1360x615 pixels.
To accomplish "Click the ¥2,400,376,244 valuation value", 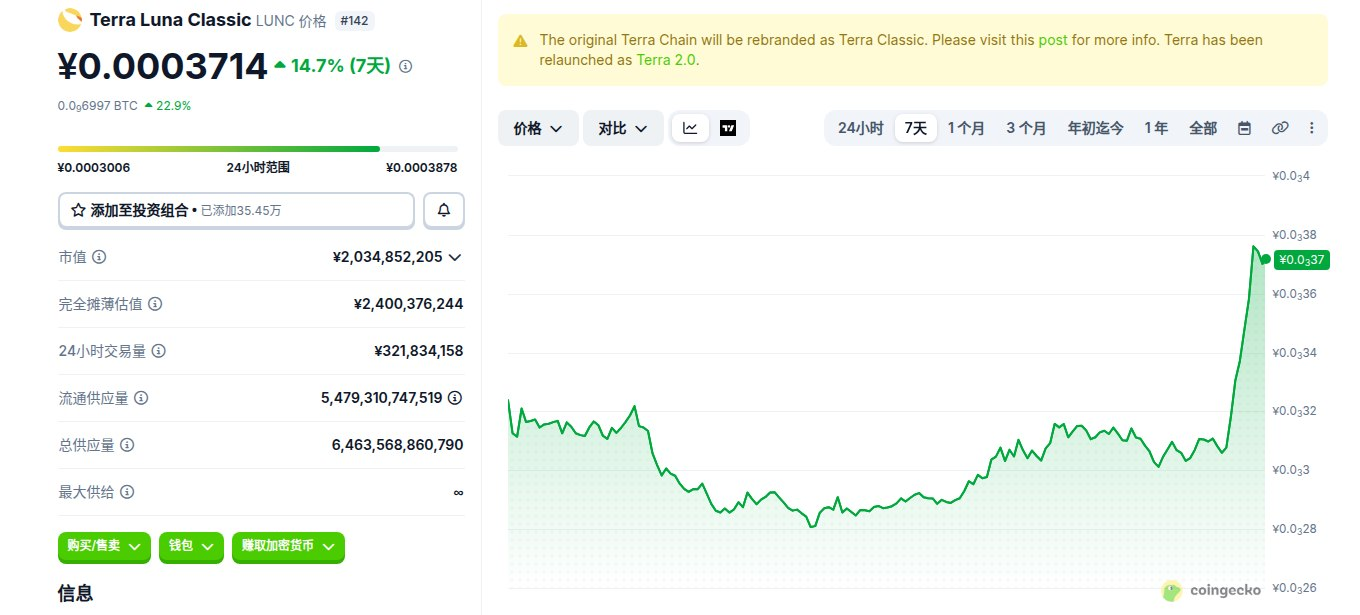I will pyautogui.click(x=408, y=304).
